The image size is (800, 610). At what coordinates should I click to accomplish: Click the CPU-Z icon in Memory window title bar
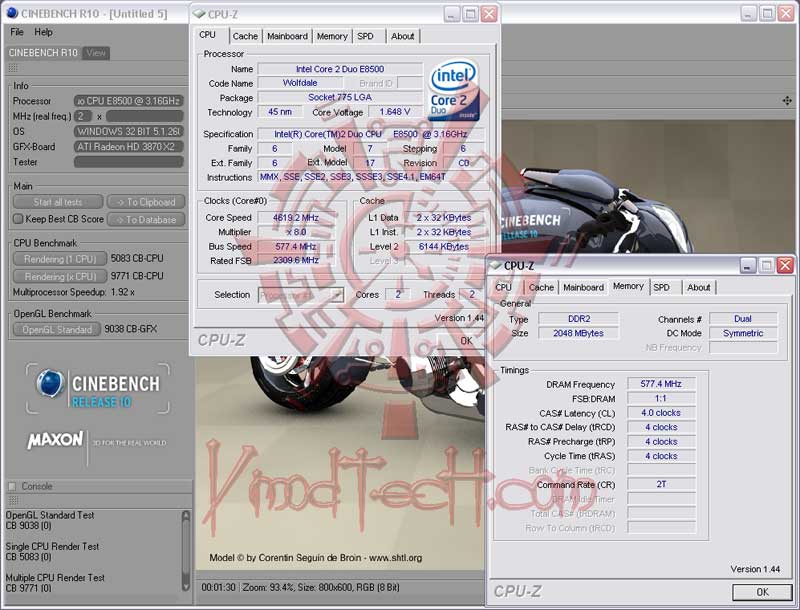point(495,266)
